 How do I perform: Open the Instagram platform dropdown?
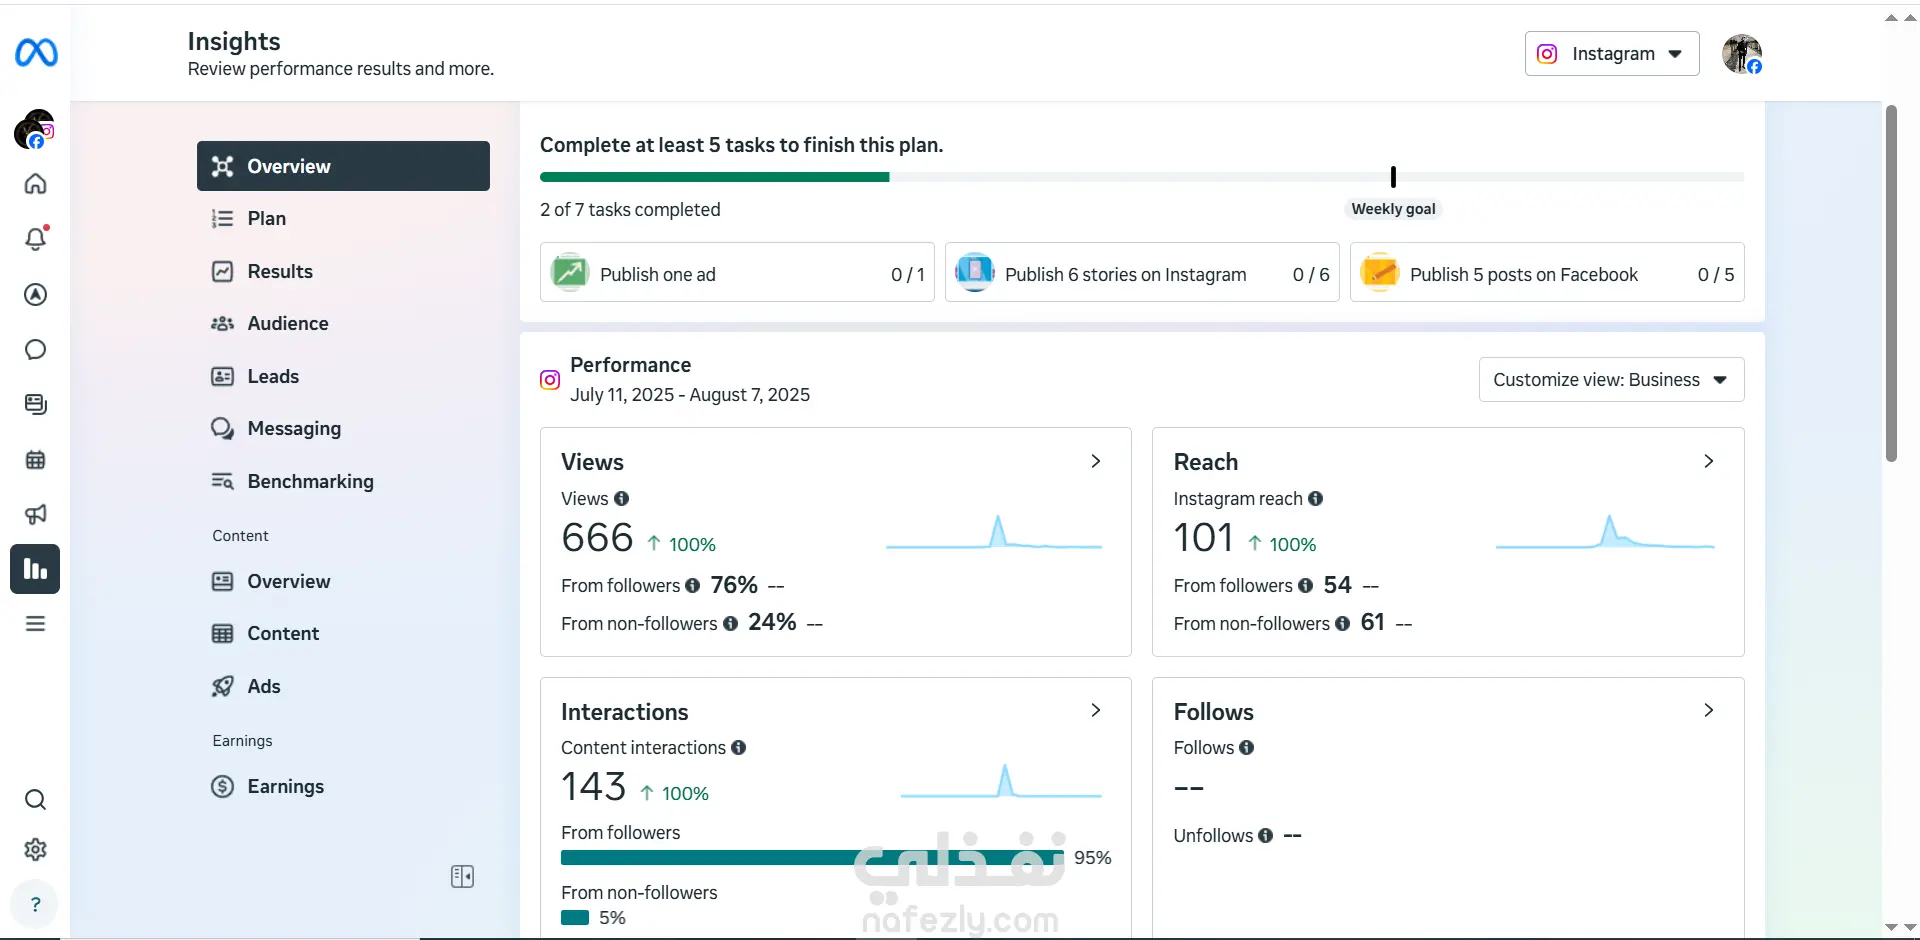coord(1611,54)
